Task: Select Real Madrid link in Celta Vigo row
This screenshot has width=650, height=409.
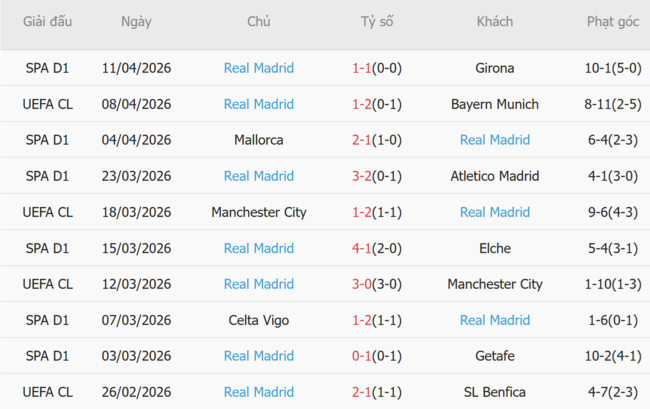Action: 495,320
